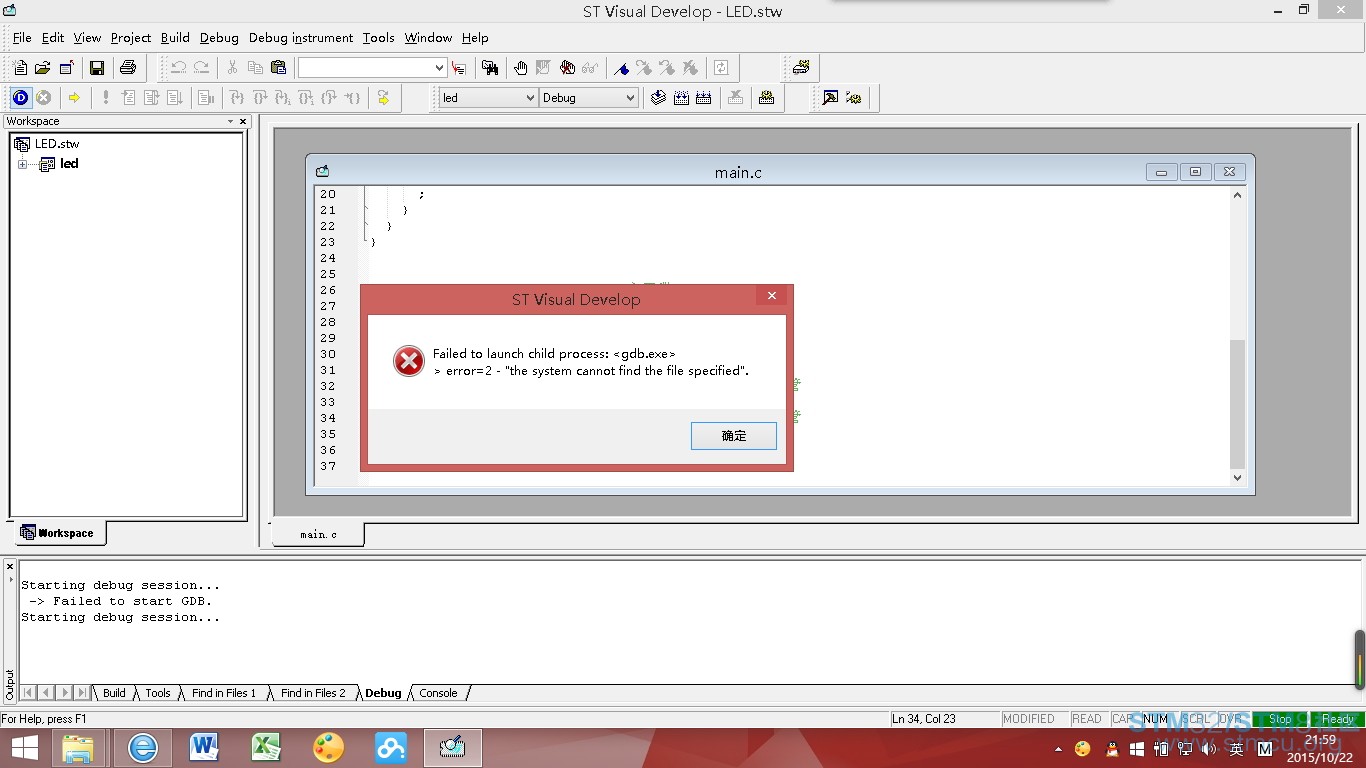Switch to the Find in Files 1 tab

tap(224, 693)
